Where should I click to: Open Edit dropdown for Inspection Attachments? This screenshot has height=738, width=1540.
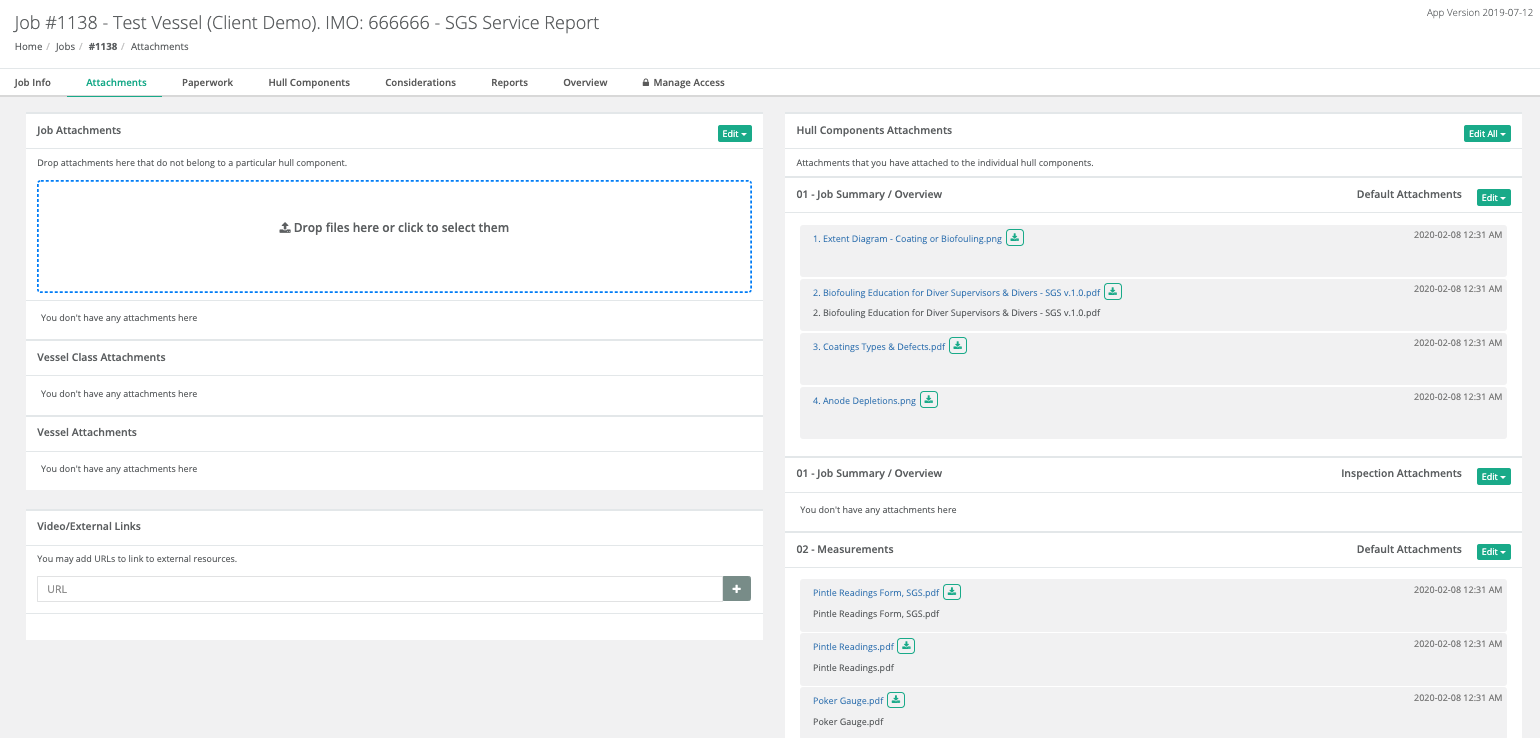[1493, 477]
